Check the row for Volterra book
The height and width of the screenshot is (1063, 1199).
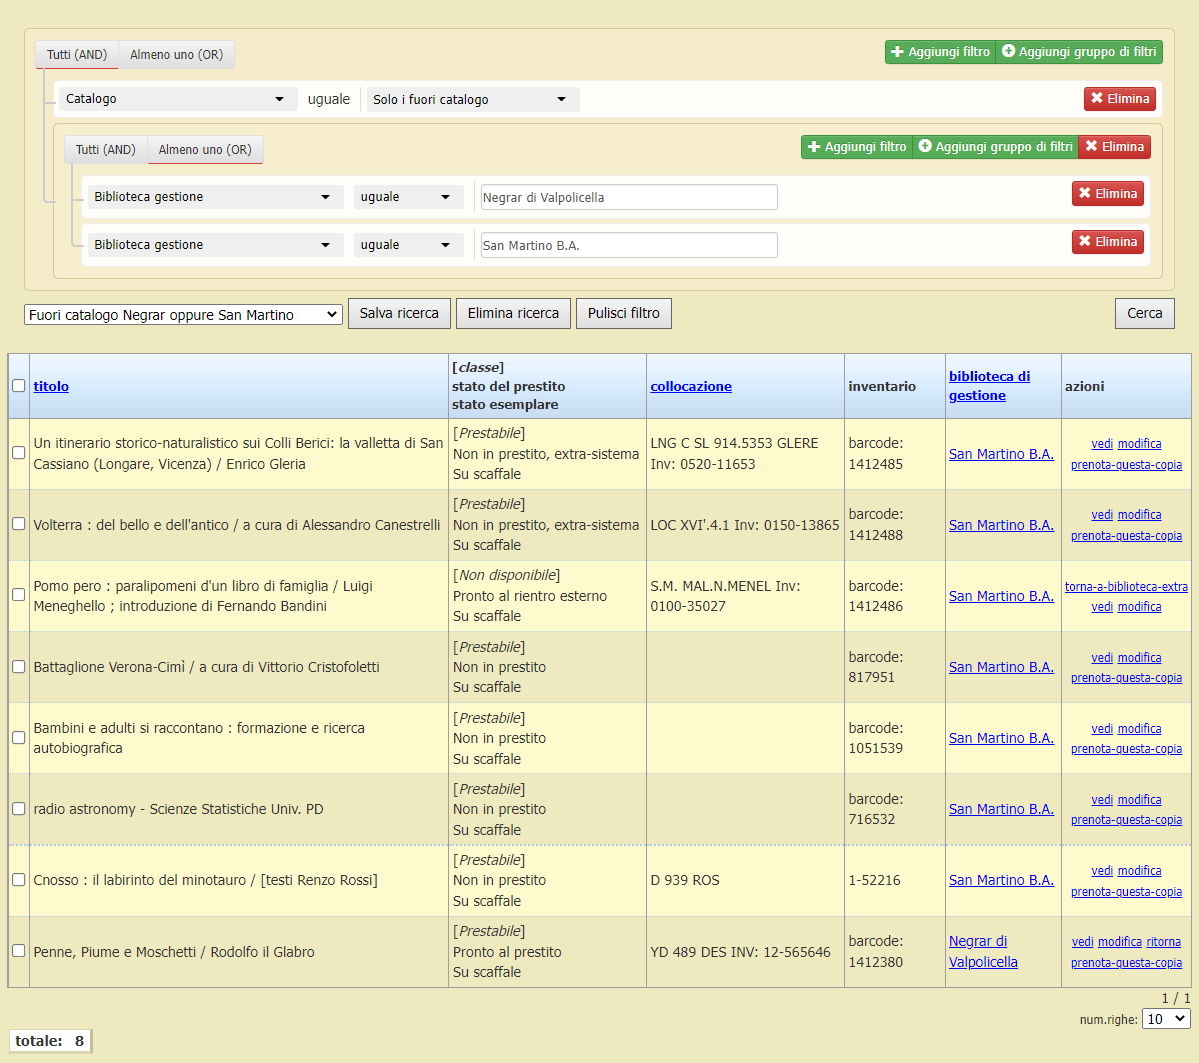(x=18, y=524)
